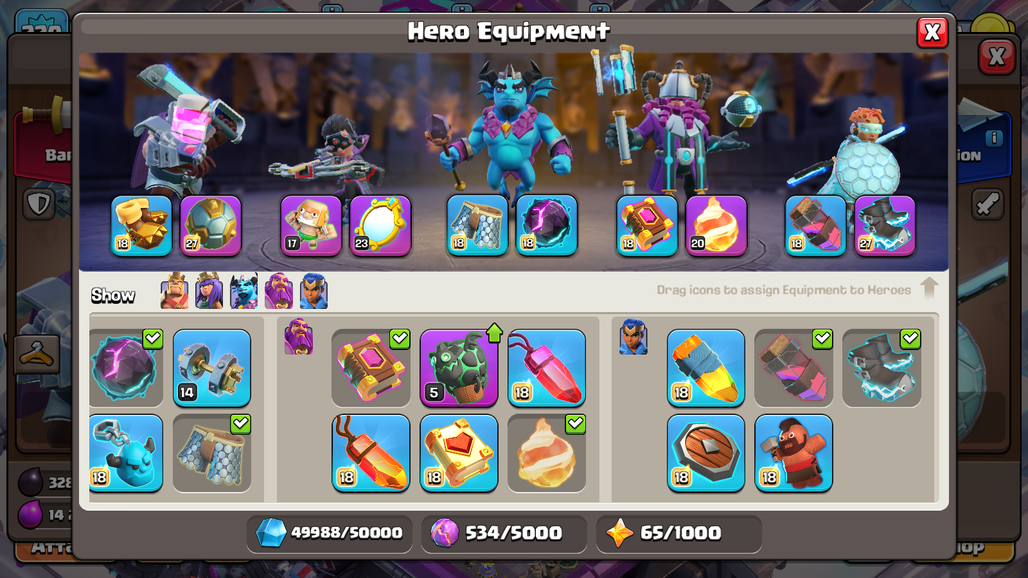Click the equipped purple book with checkmark
This screenshot has width=1028, height=578.
click(x=371, y=368)
